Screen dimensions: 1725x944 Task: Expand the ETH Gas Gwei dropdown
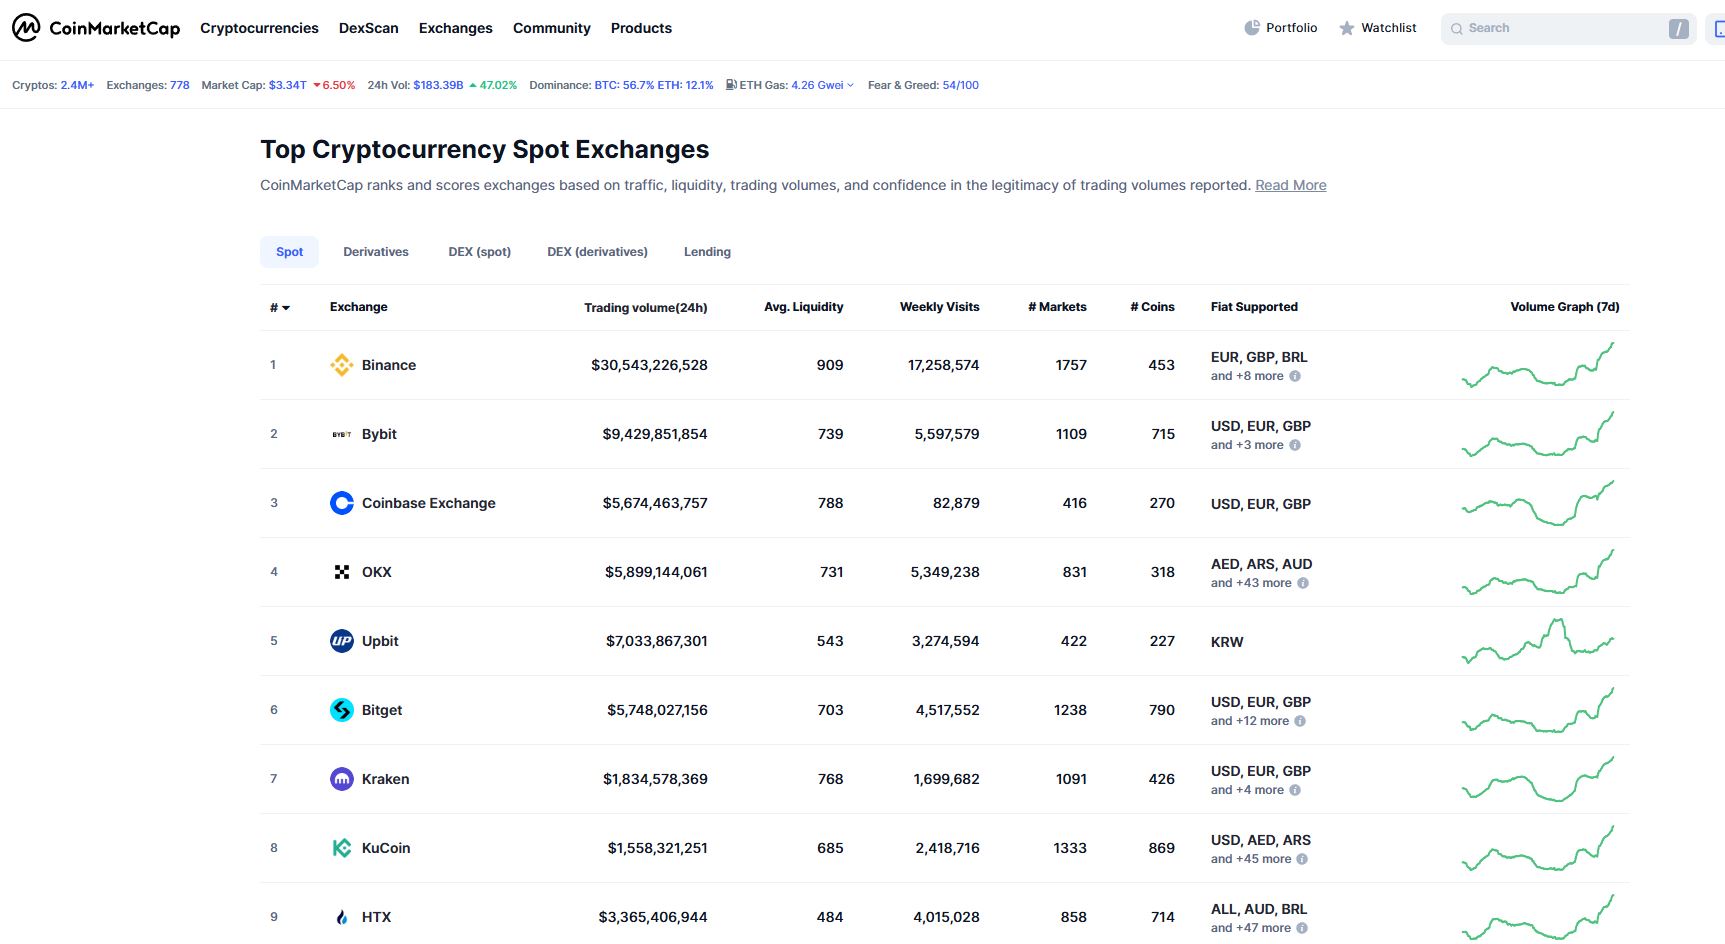click(x=850, y=85)
